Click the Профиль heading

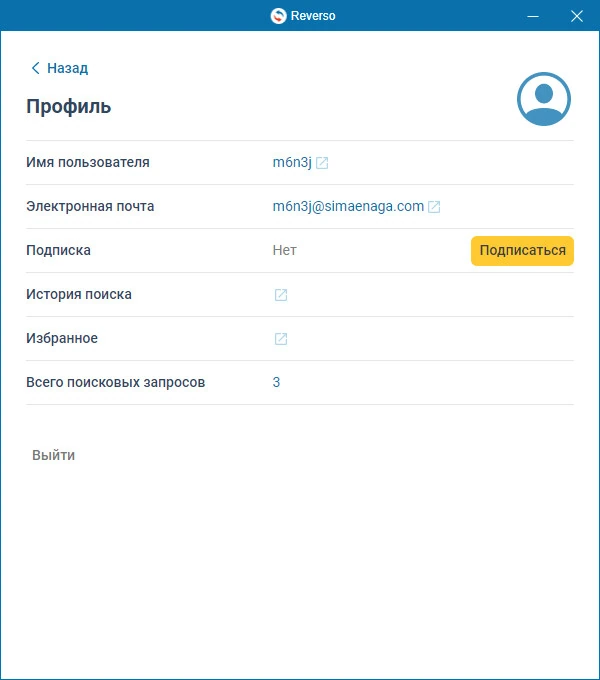tap(68, 106)
